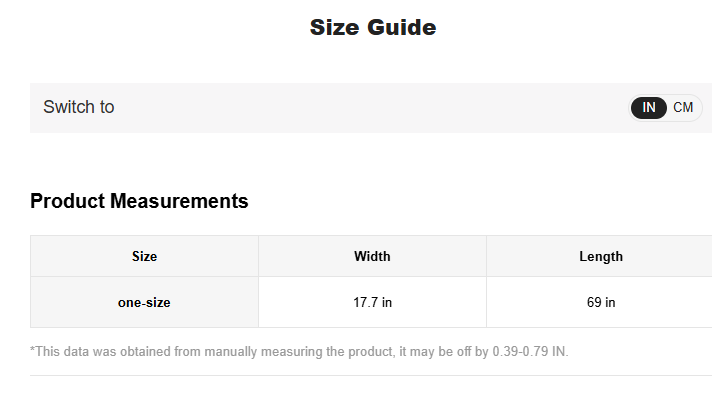Click the 'Switch to' label
Screen dimensions: 712x411
click(x=78, y=107)
